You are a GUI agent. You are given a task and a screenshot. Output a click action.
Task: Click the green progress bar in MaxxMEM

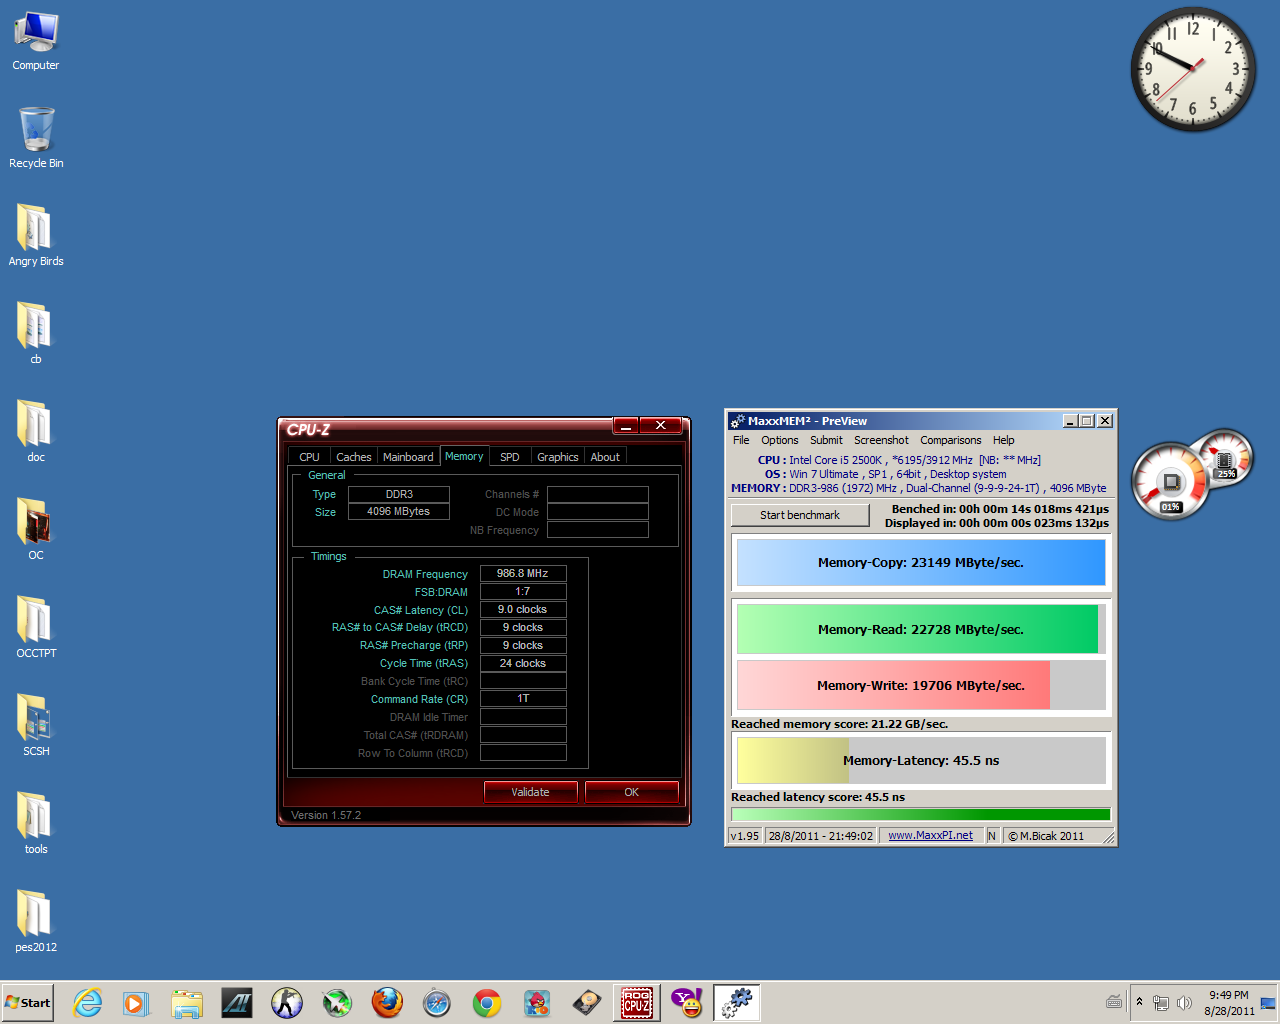click(x=921, y=815)
